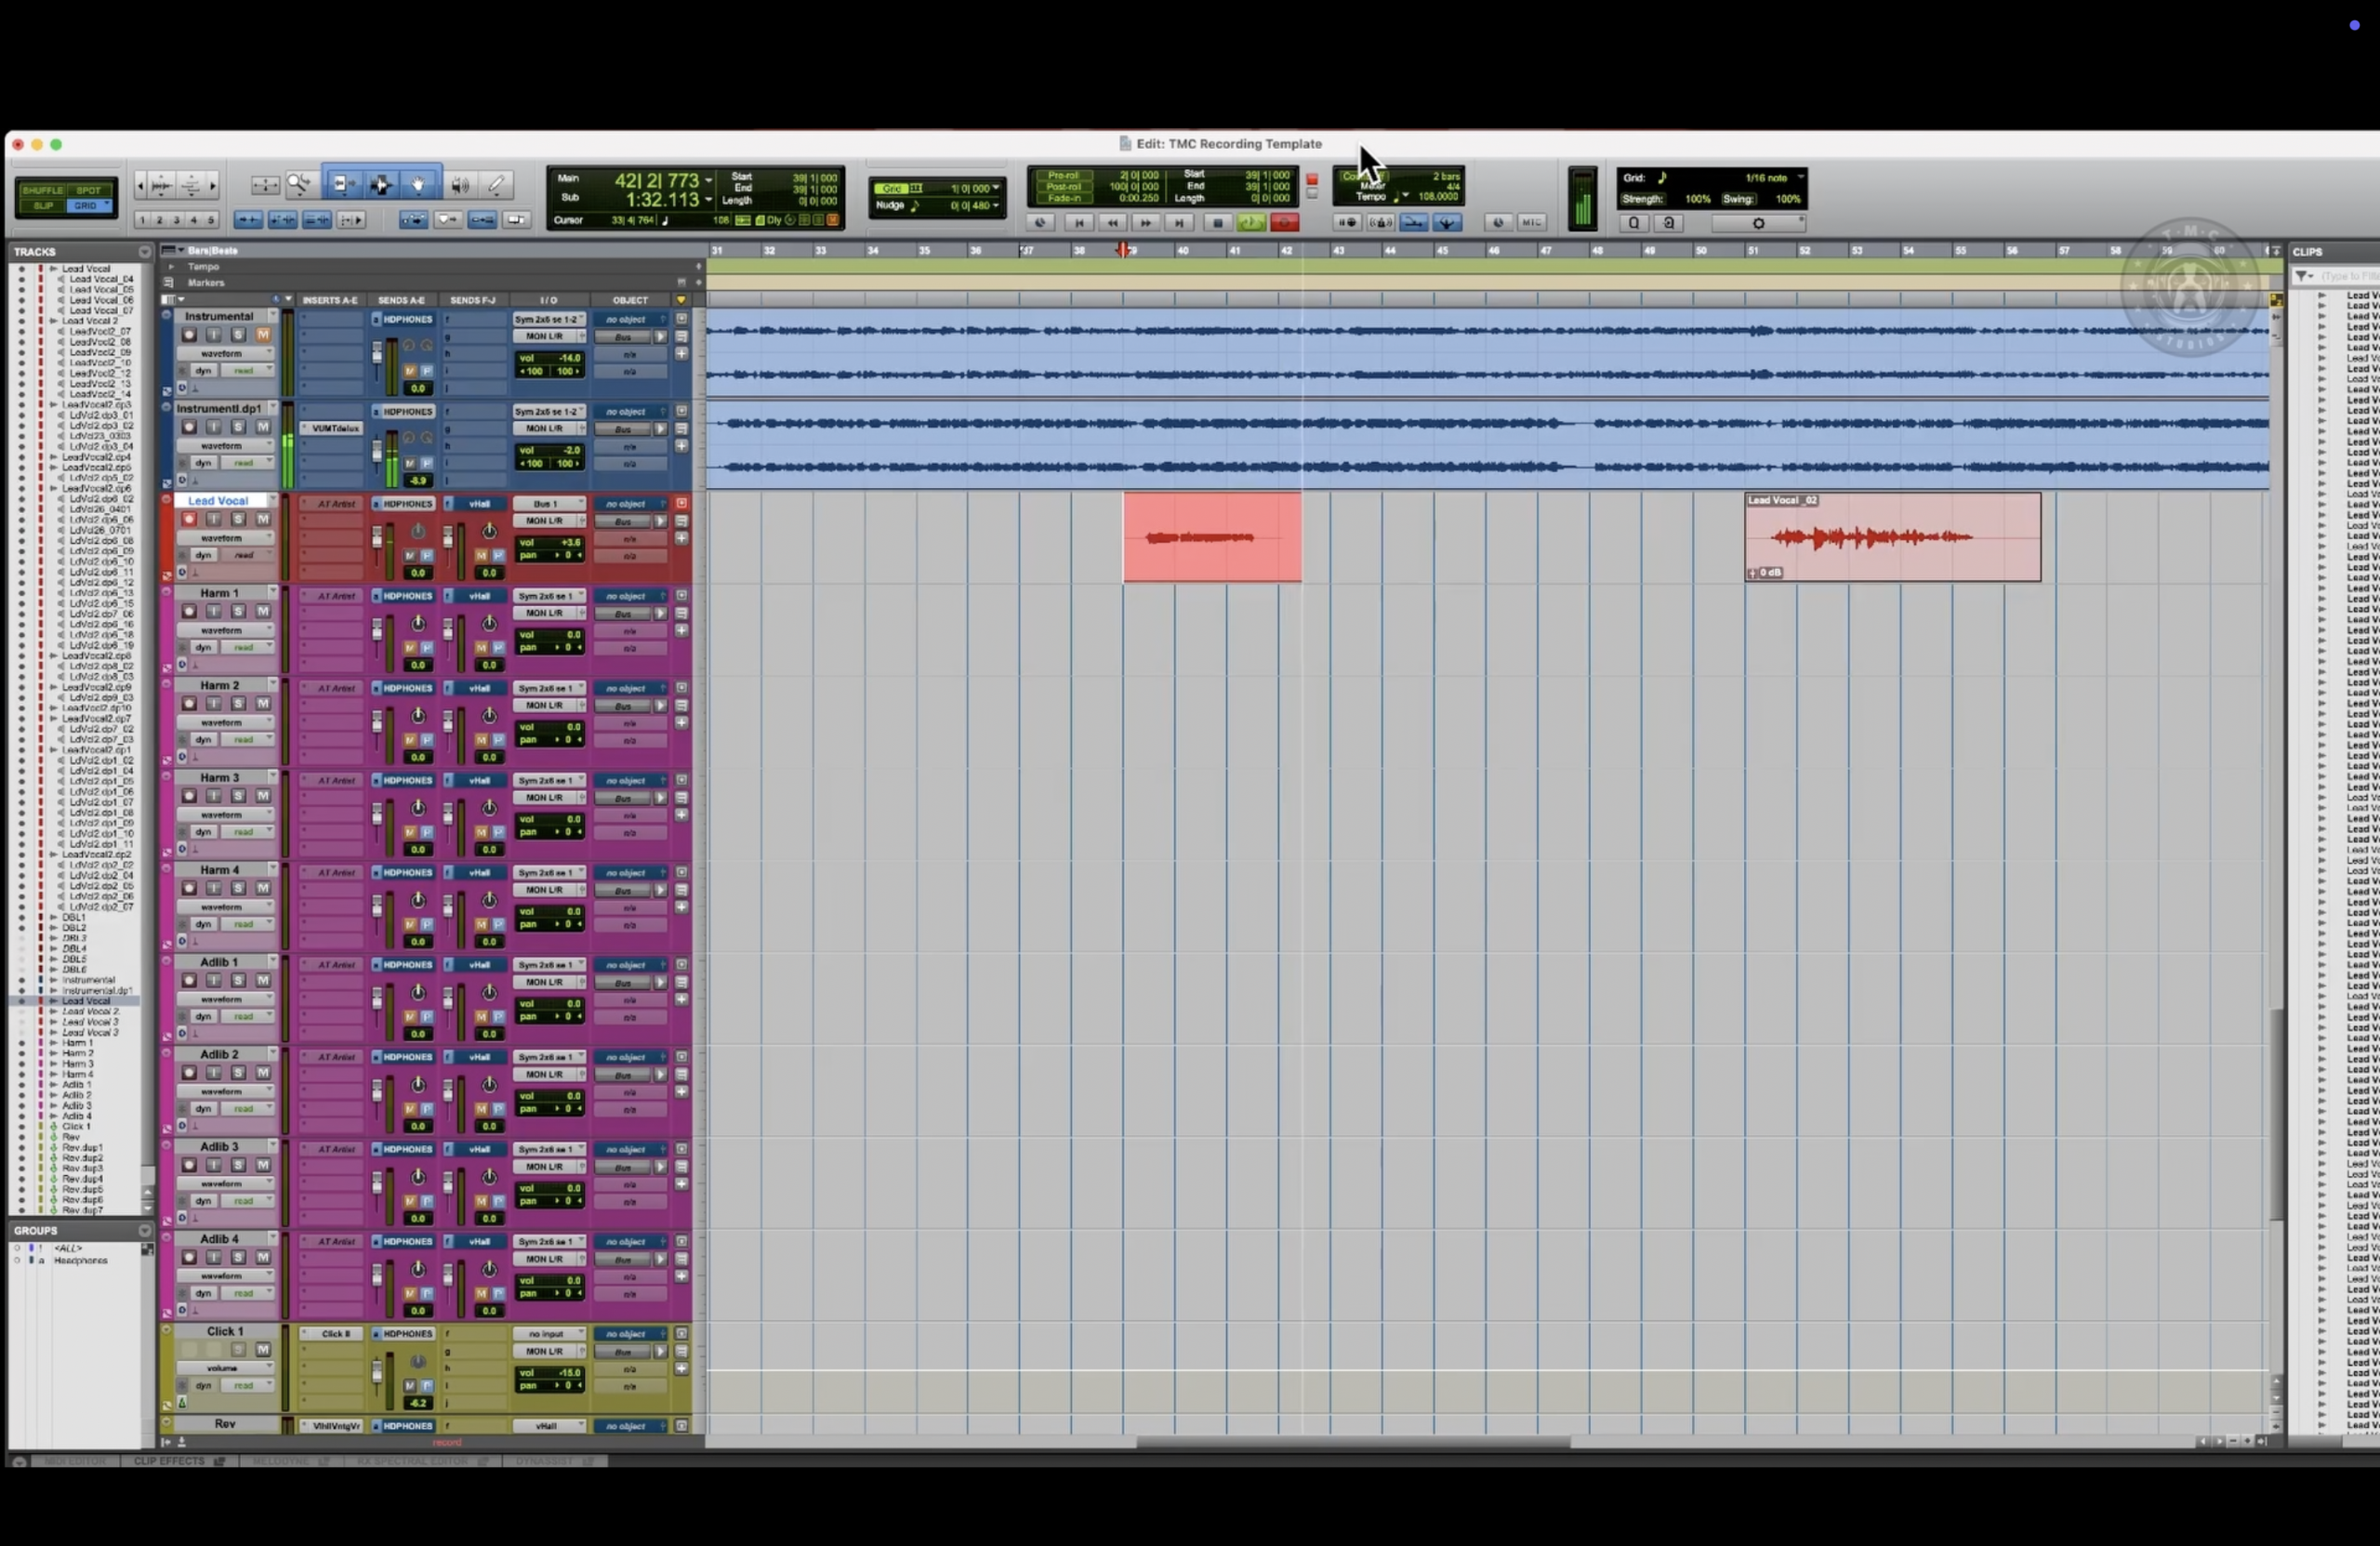Image resolution: width=2380 pixels, height=1546 pixels.
Task: Solo the Lead Vocal track
Action: pyautogui.click(x=238, y=519)
